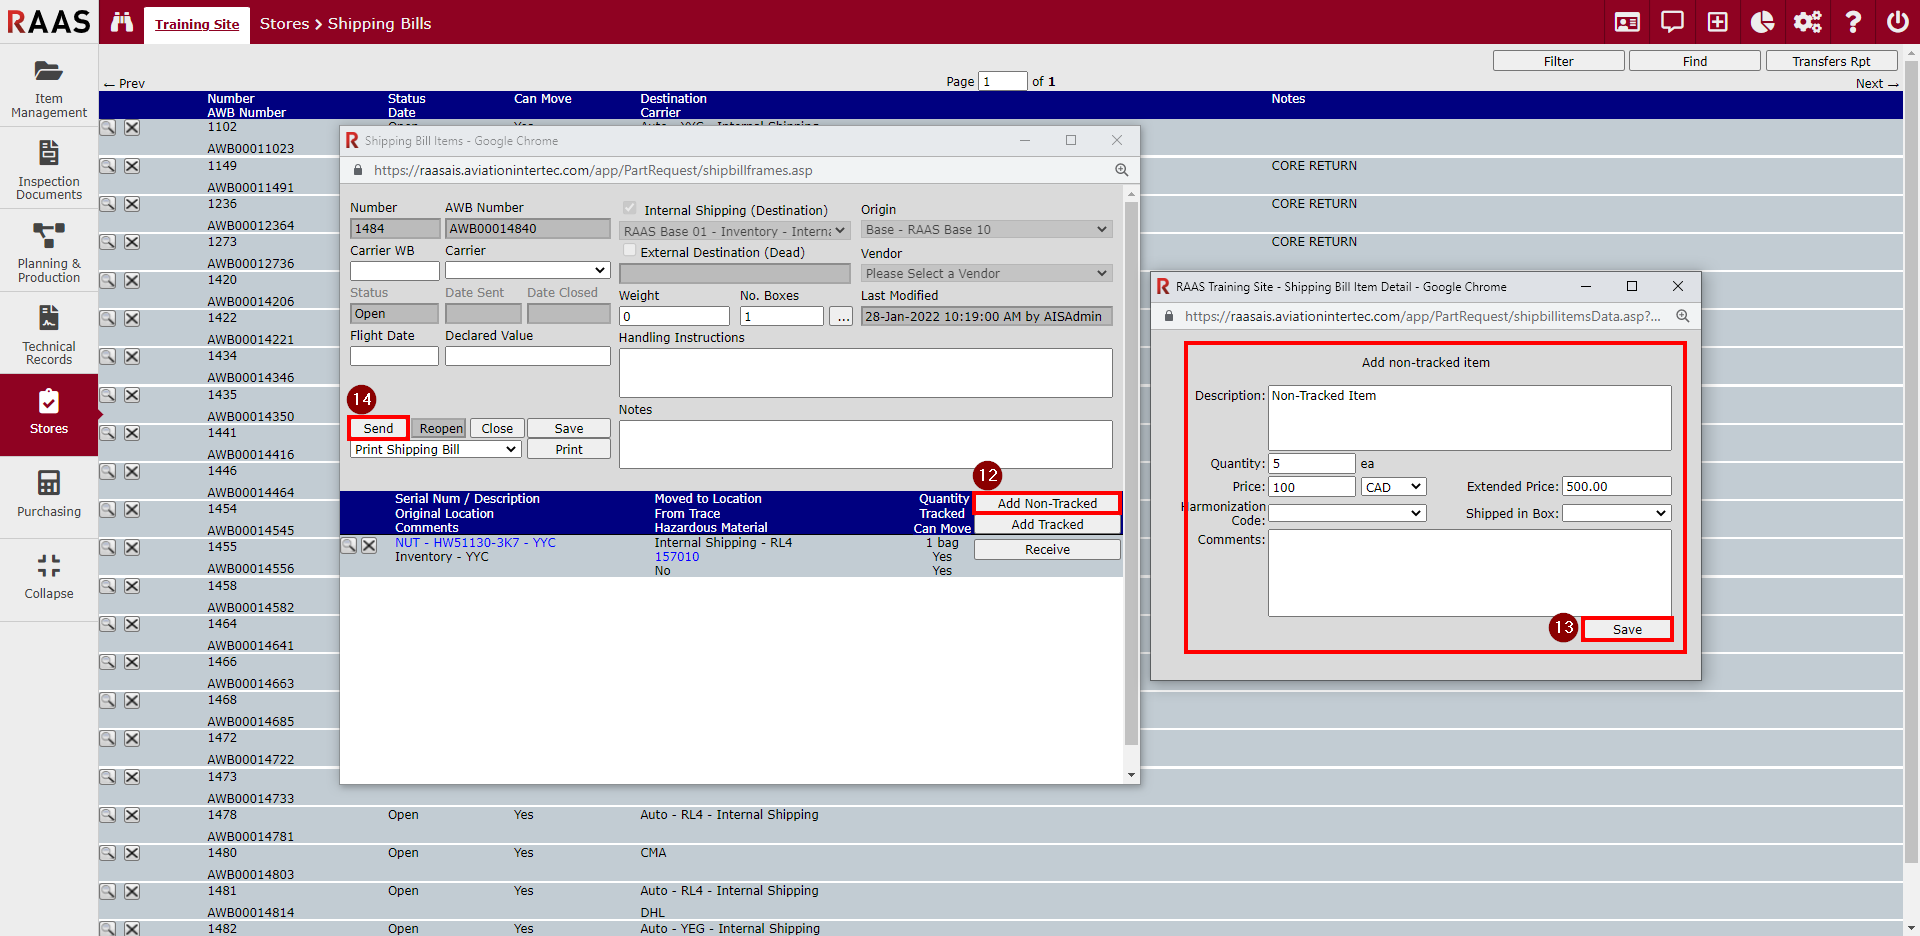
Task: Expand the Carrier dropdown
Action: pyautogui.click(x=527, y=271)
